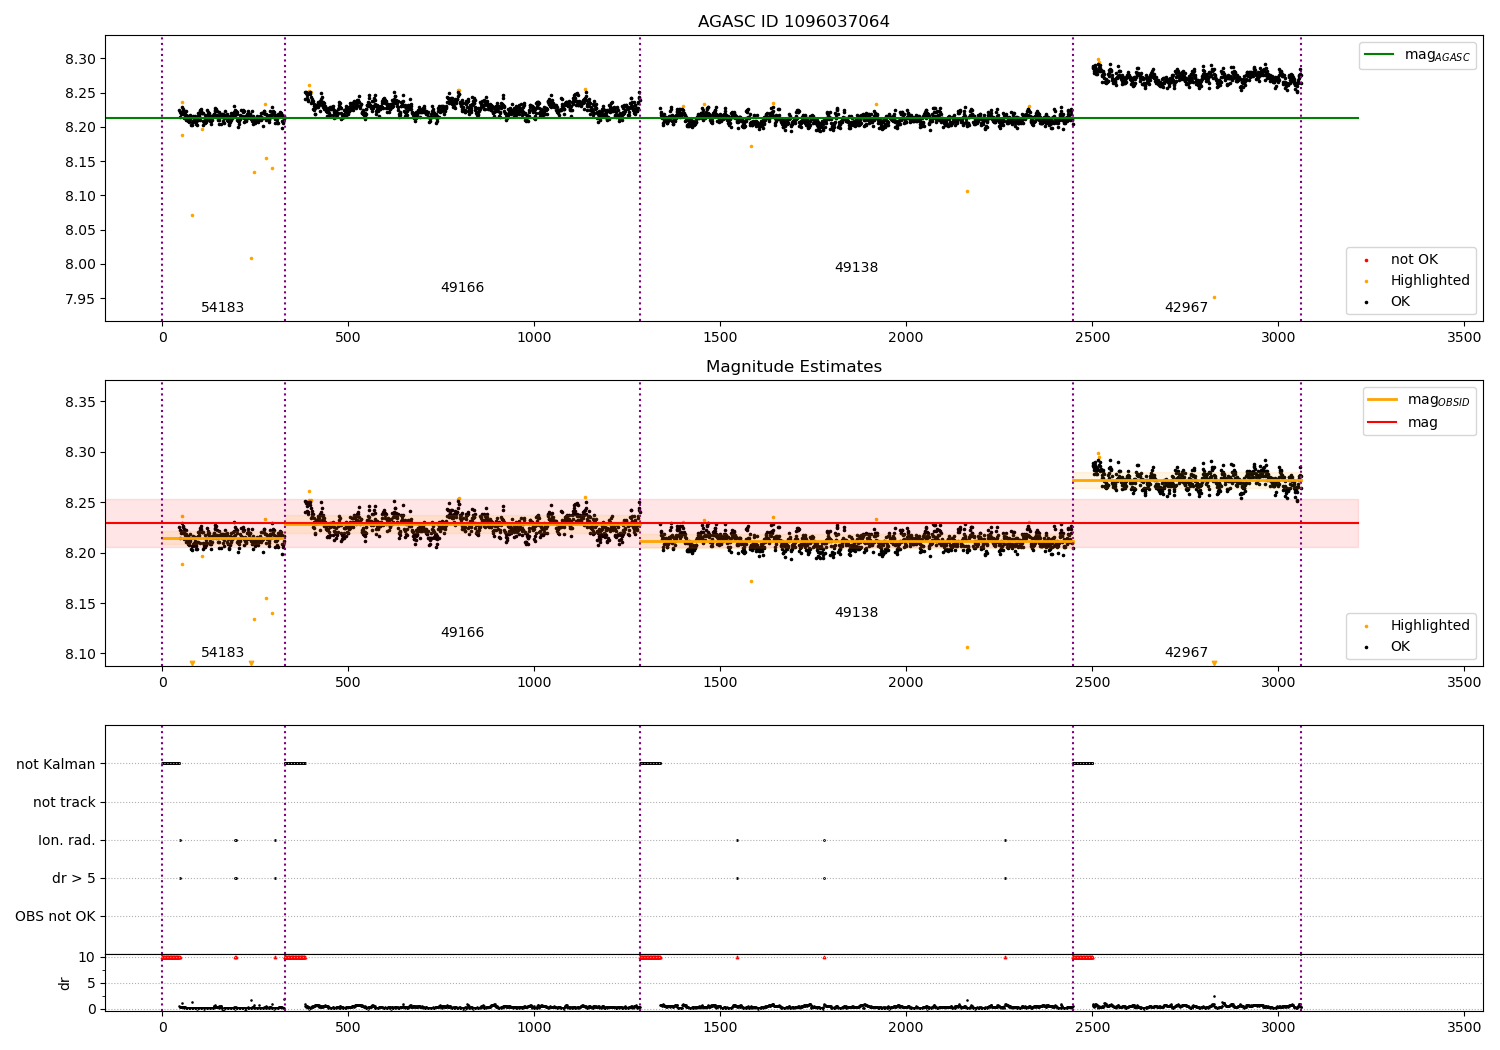This screenshot has width=1500, height=1050.
Task: Click y-tick 10 on the dr axis
Action: coord(86,958)
